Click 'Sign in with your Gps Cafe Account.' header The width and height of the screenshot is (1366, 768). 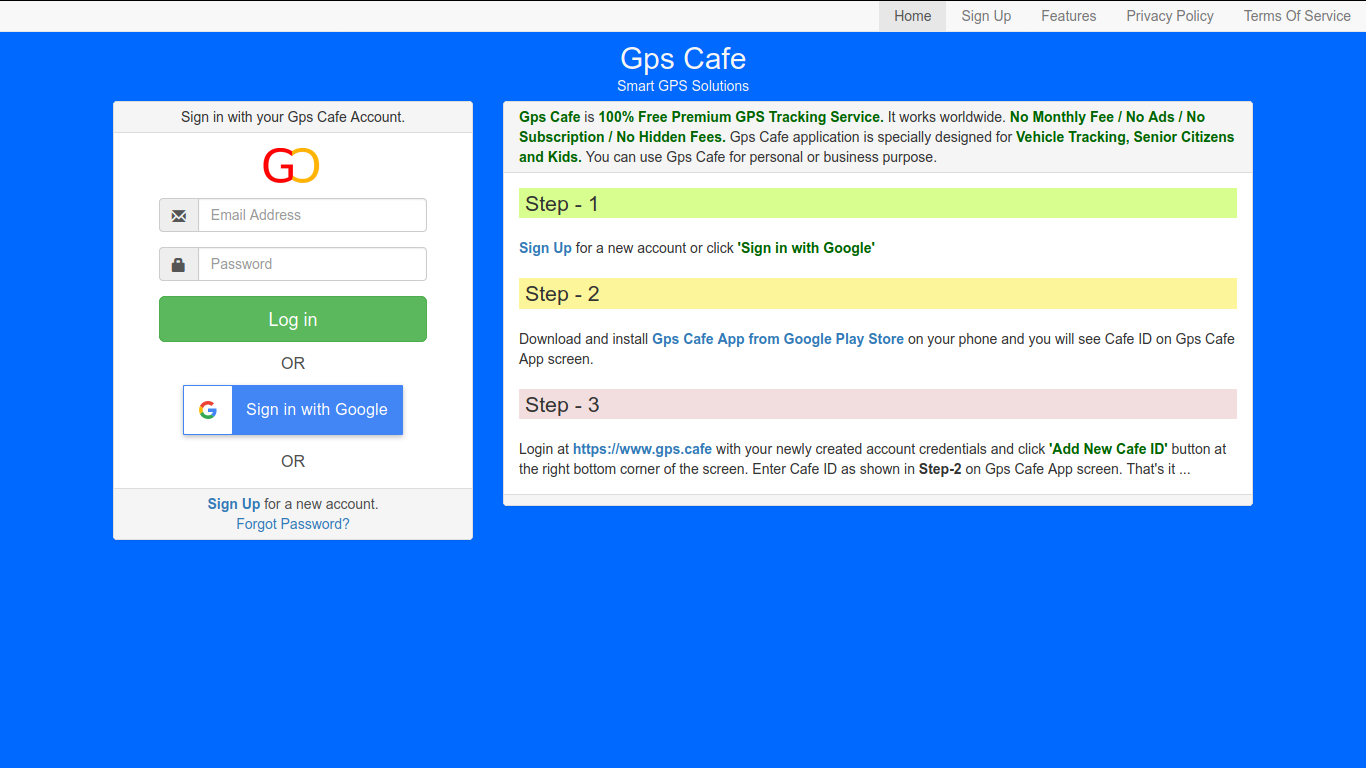(293, 117)
